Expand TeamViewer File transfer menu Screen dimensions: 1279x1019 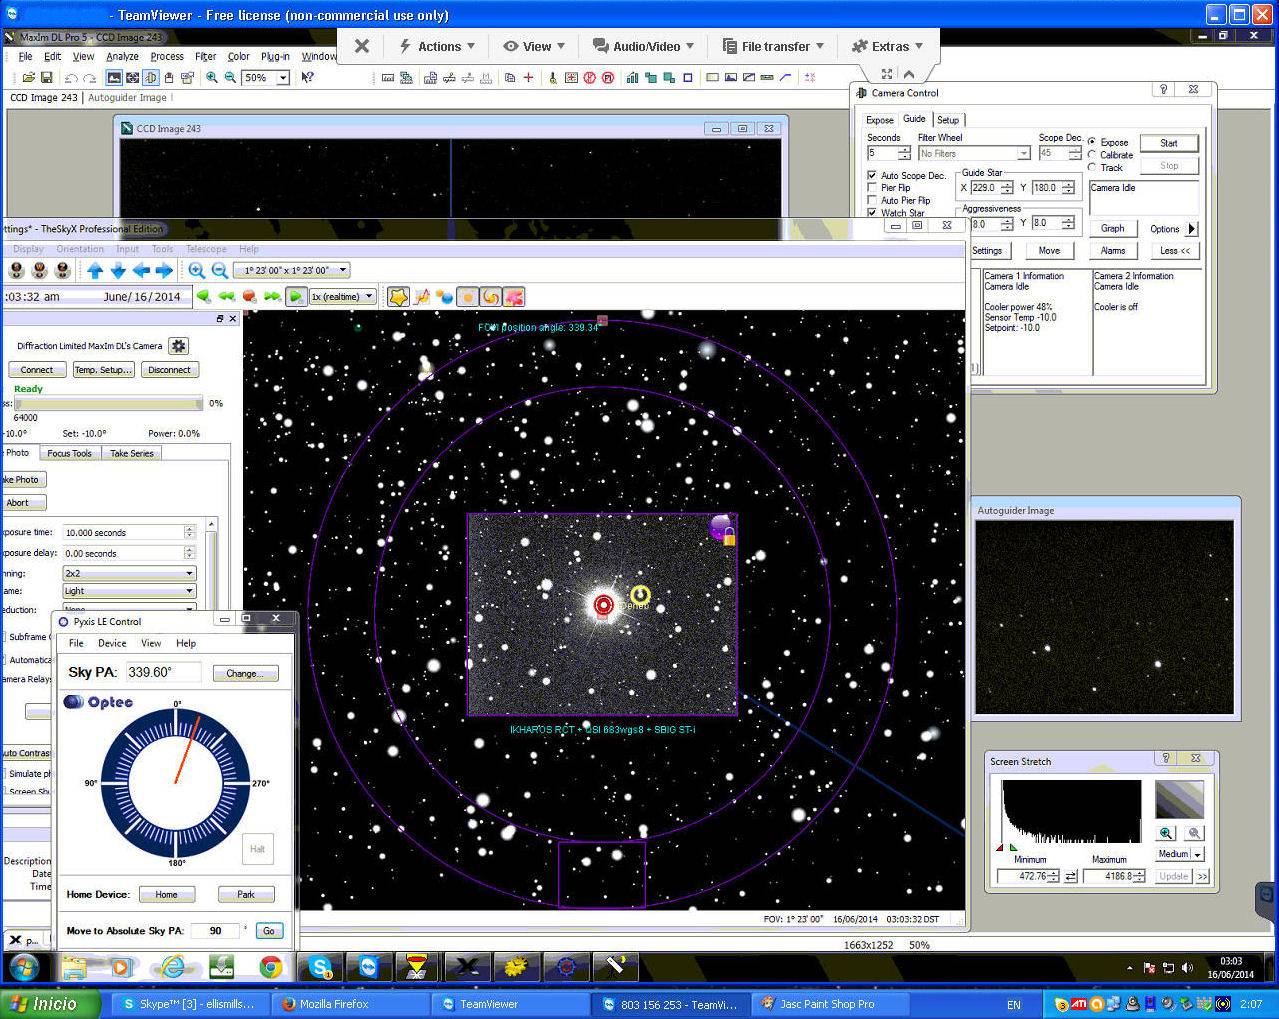tap(774, 46)
